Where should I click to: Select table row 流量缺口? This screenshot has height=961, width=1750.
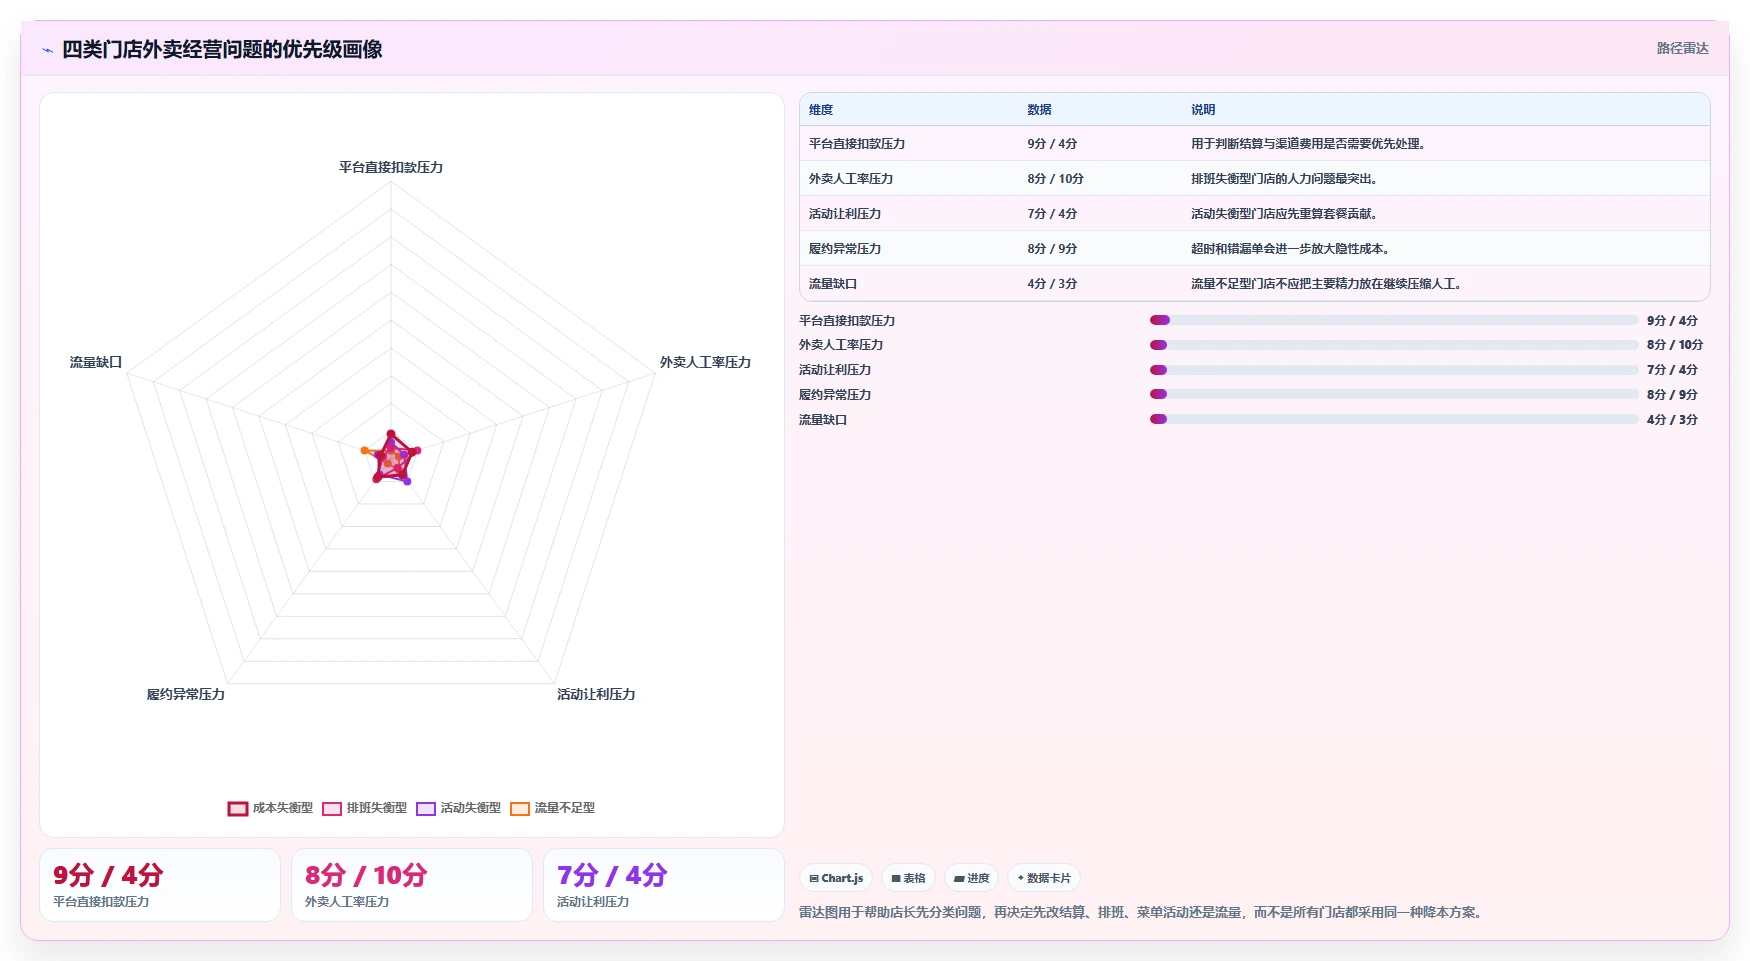[x=1255, y=284]
